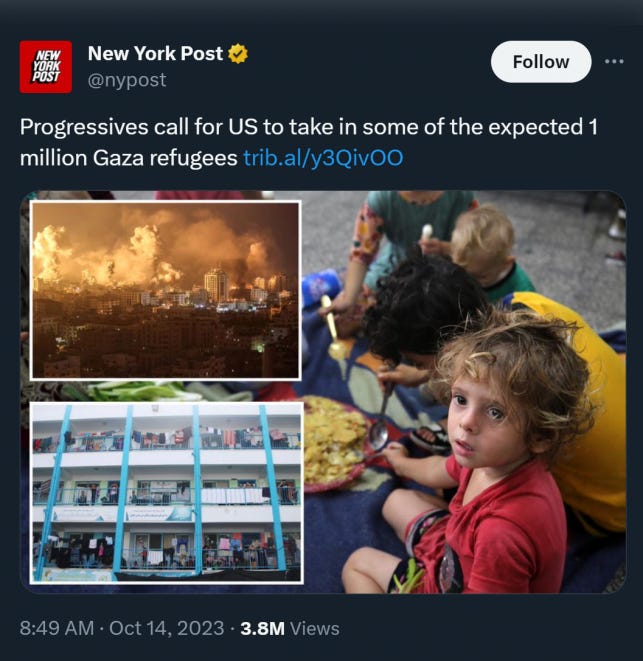
Task: Click the New York Post display name
Action: (155, 54)
